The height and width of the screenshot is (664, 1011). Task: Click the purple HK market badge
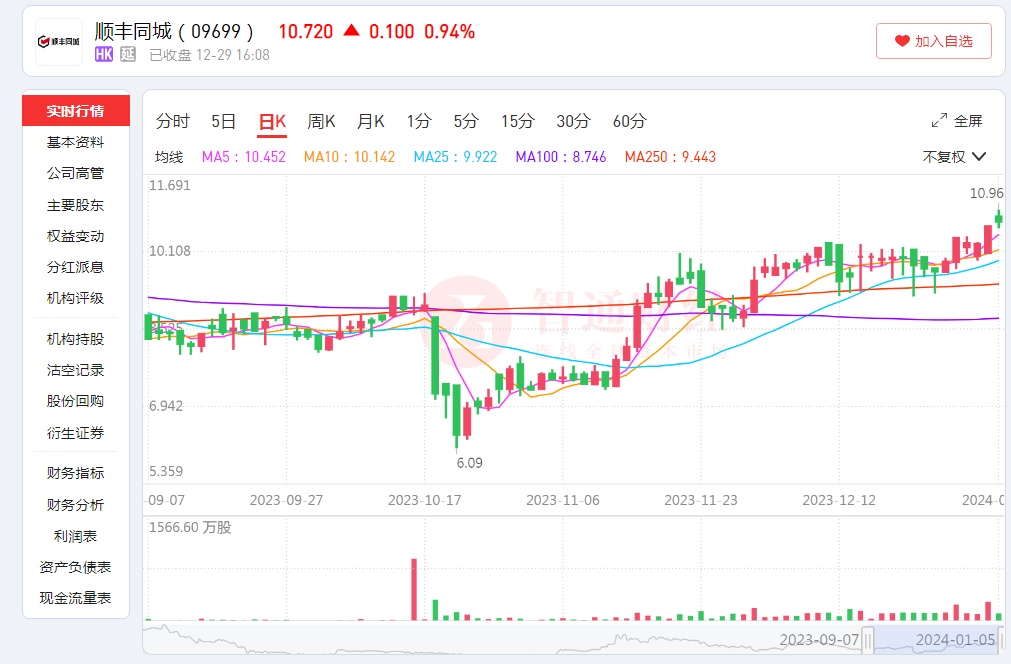(x=104, y=55)
